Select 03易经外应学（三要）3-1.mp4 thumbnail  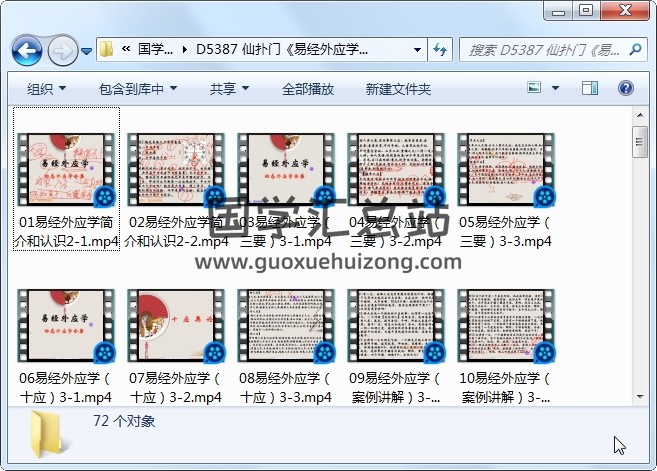[x=286, y=170]
